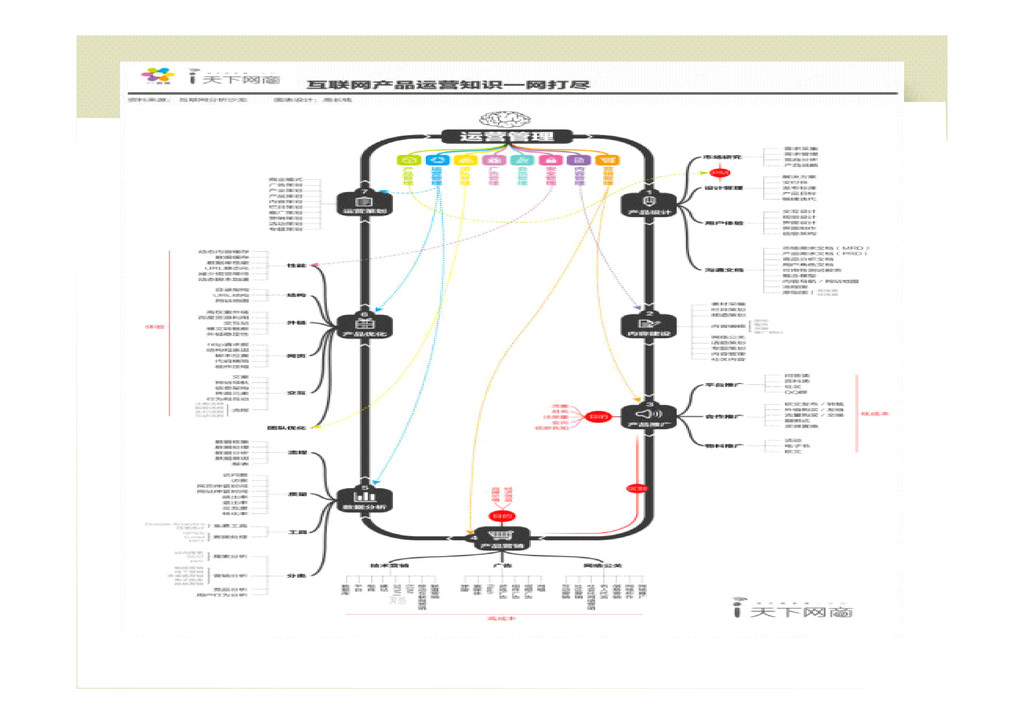Click the 天下网商 logo in the header
Viewport: 1024px width, 724px height.
click(235, 79)
